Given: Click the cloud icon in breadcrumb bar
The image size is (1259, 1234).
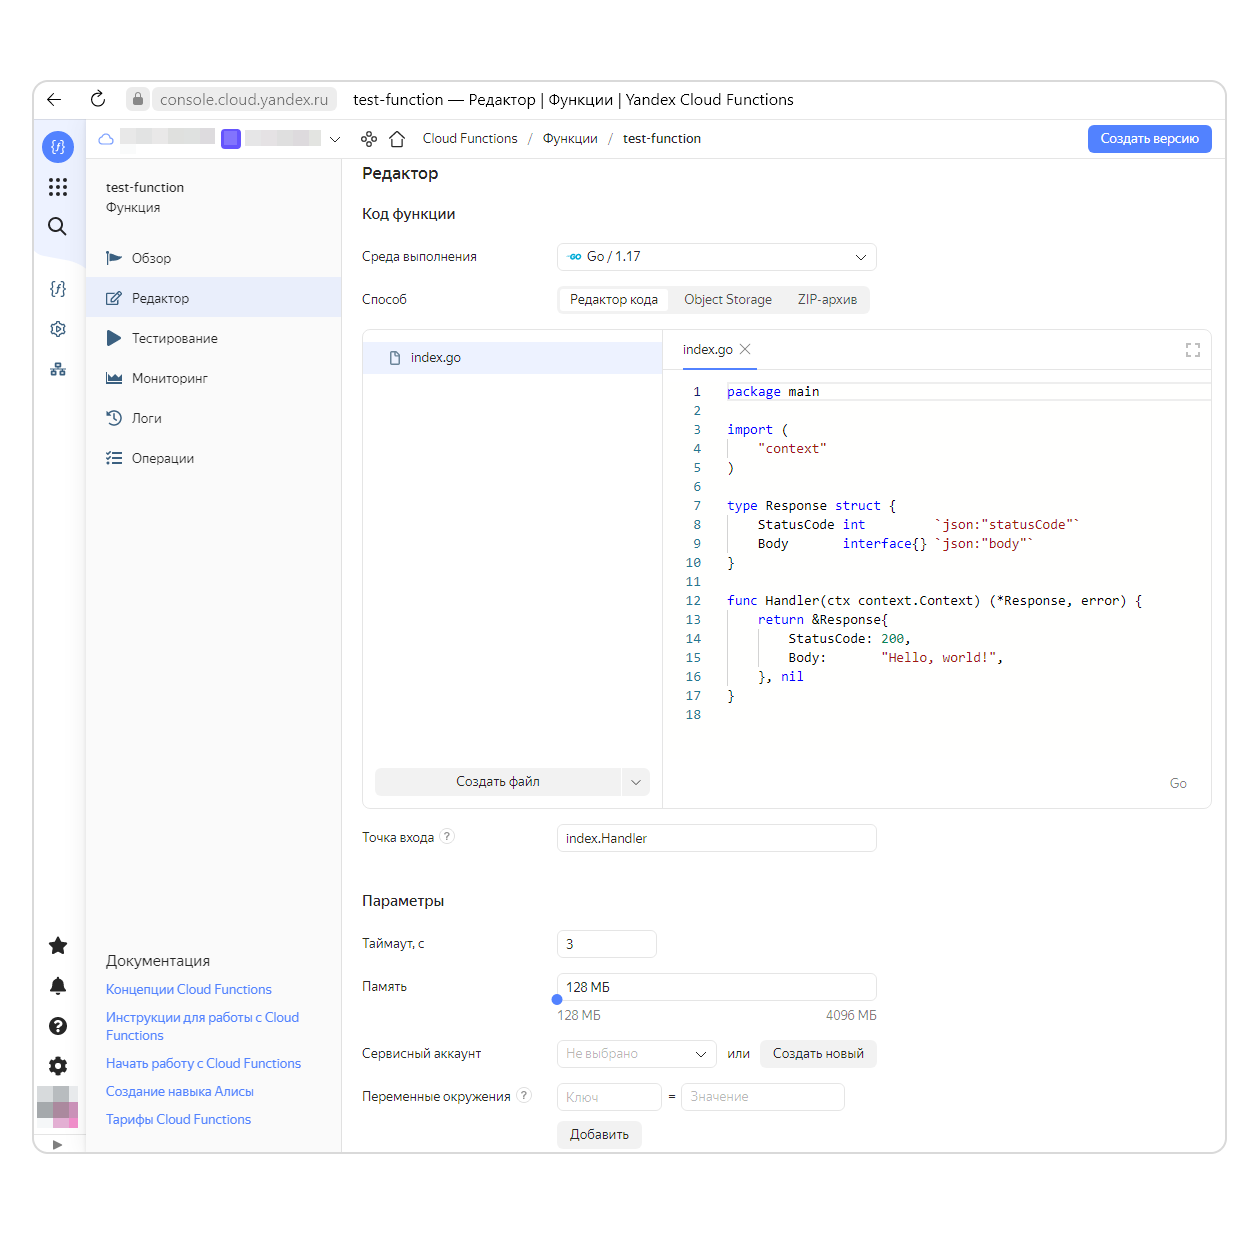Looking at the screenshot, I should tap(106, 139).
